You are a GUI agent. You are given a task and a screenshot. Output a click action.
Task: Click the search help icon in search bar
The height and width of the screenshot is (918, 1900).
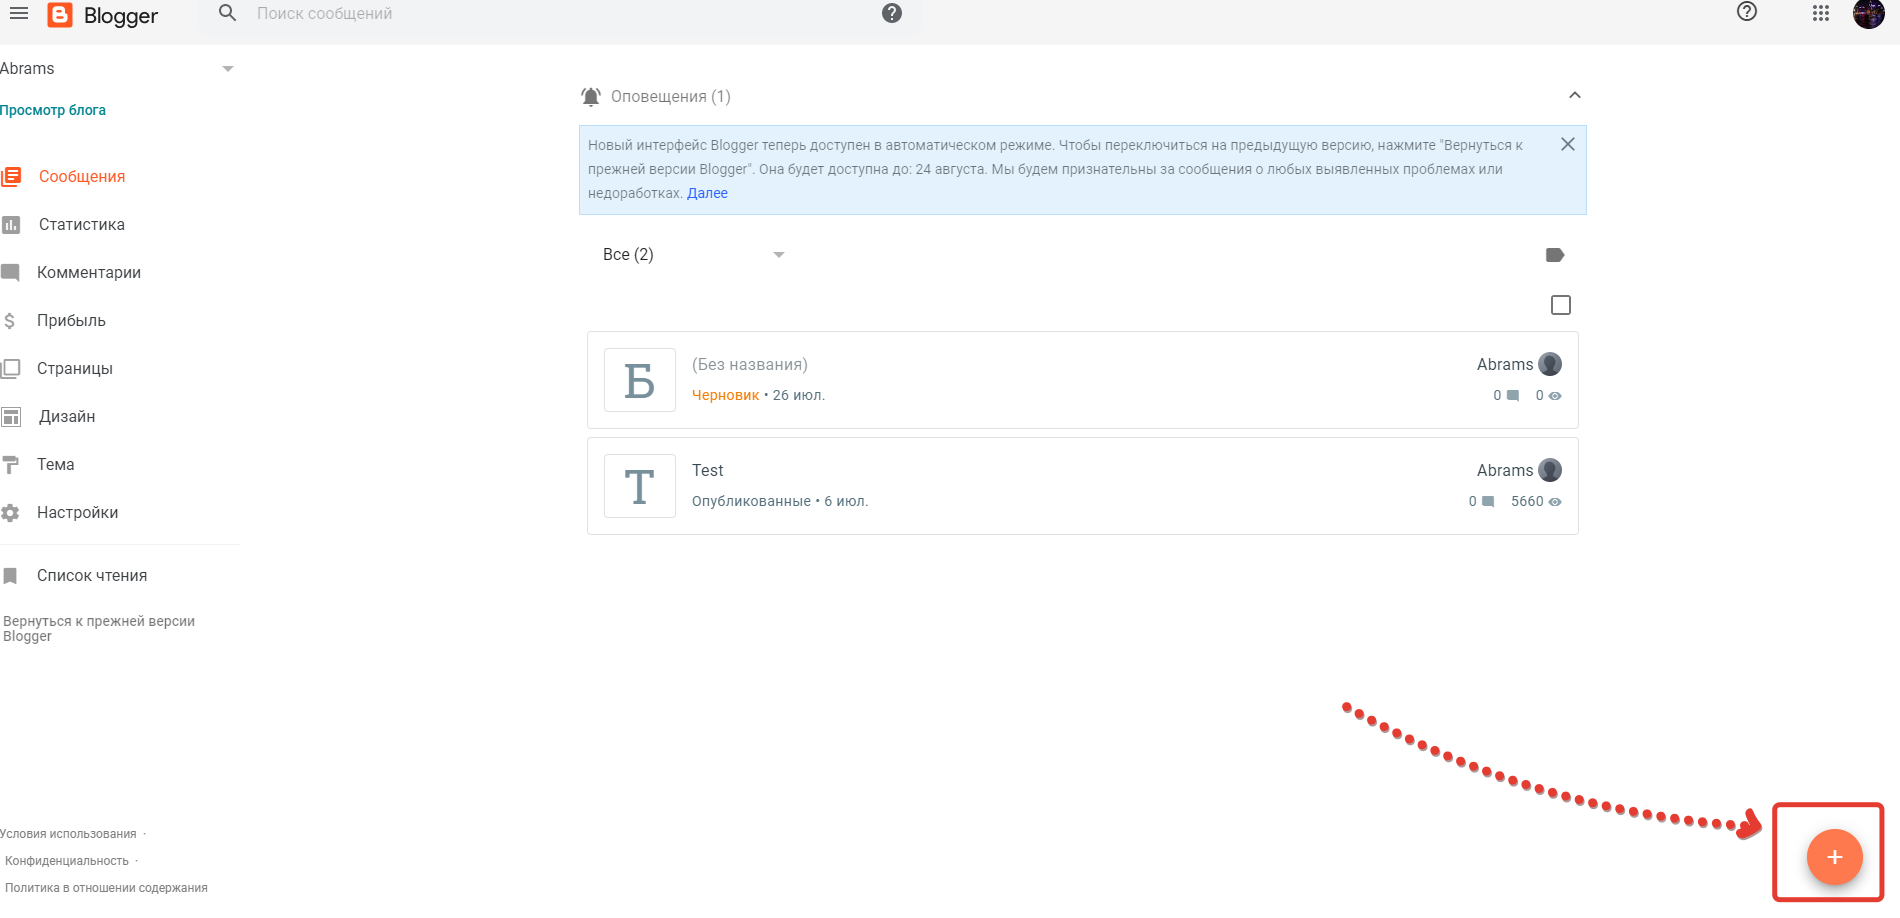[892, 13]
